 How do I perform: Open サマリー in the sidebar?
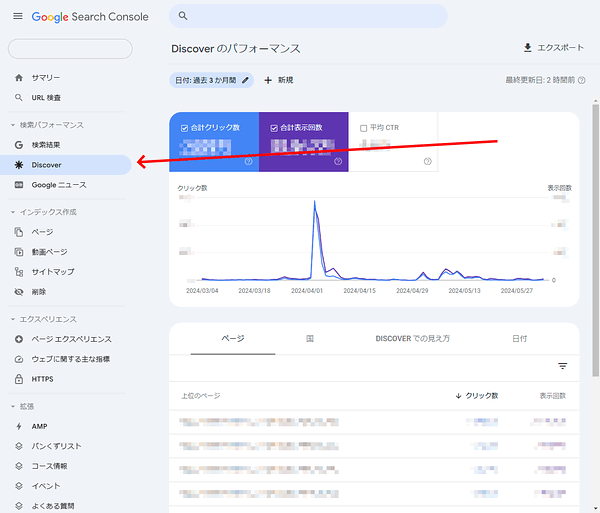tap(66, 78)
